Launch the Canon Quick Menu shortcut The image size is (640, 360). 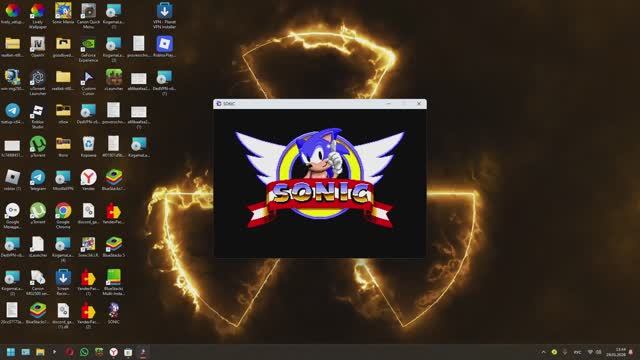[x=88, y=11]
